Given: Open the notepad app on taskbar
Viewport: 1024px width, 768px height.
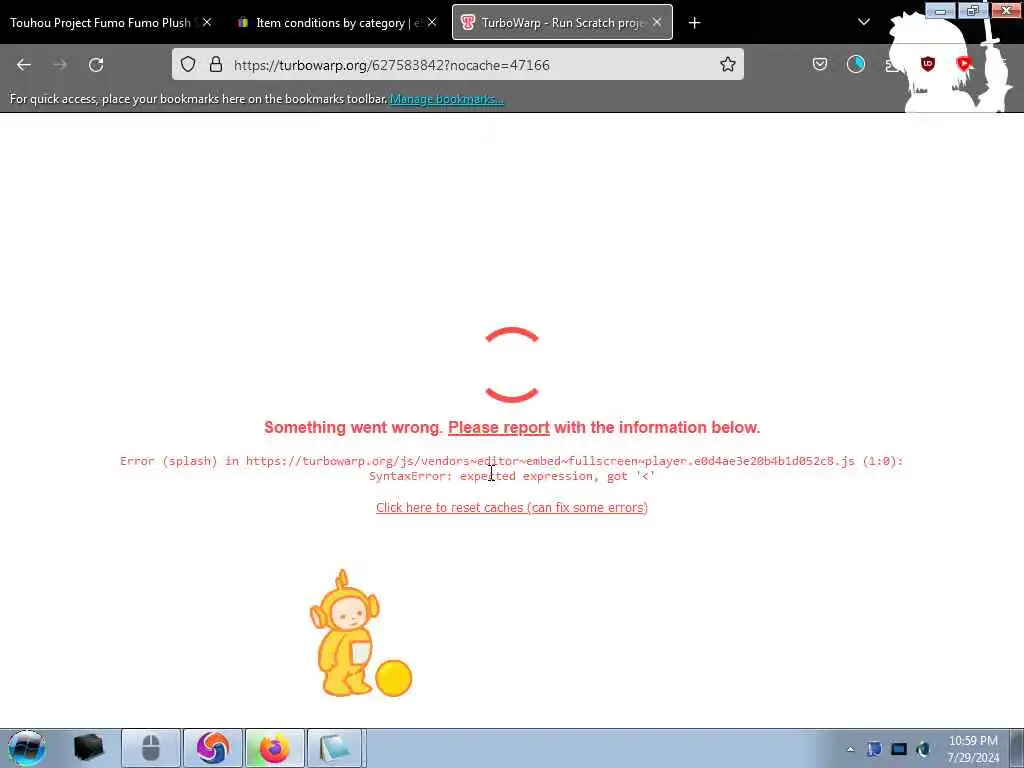Looking at the screenshot, I should [x=334, y=748].
